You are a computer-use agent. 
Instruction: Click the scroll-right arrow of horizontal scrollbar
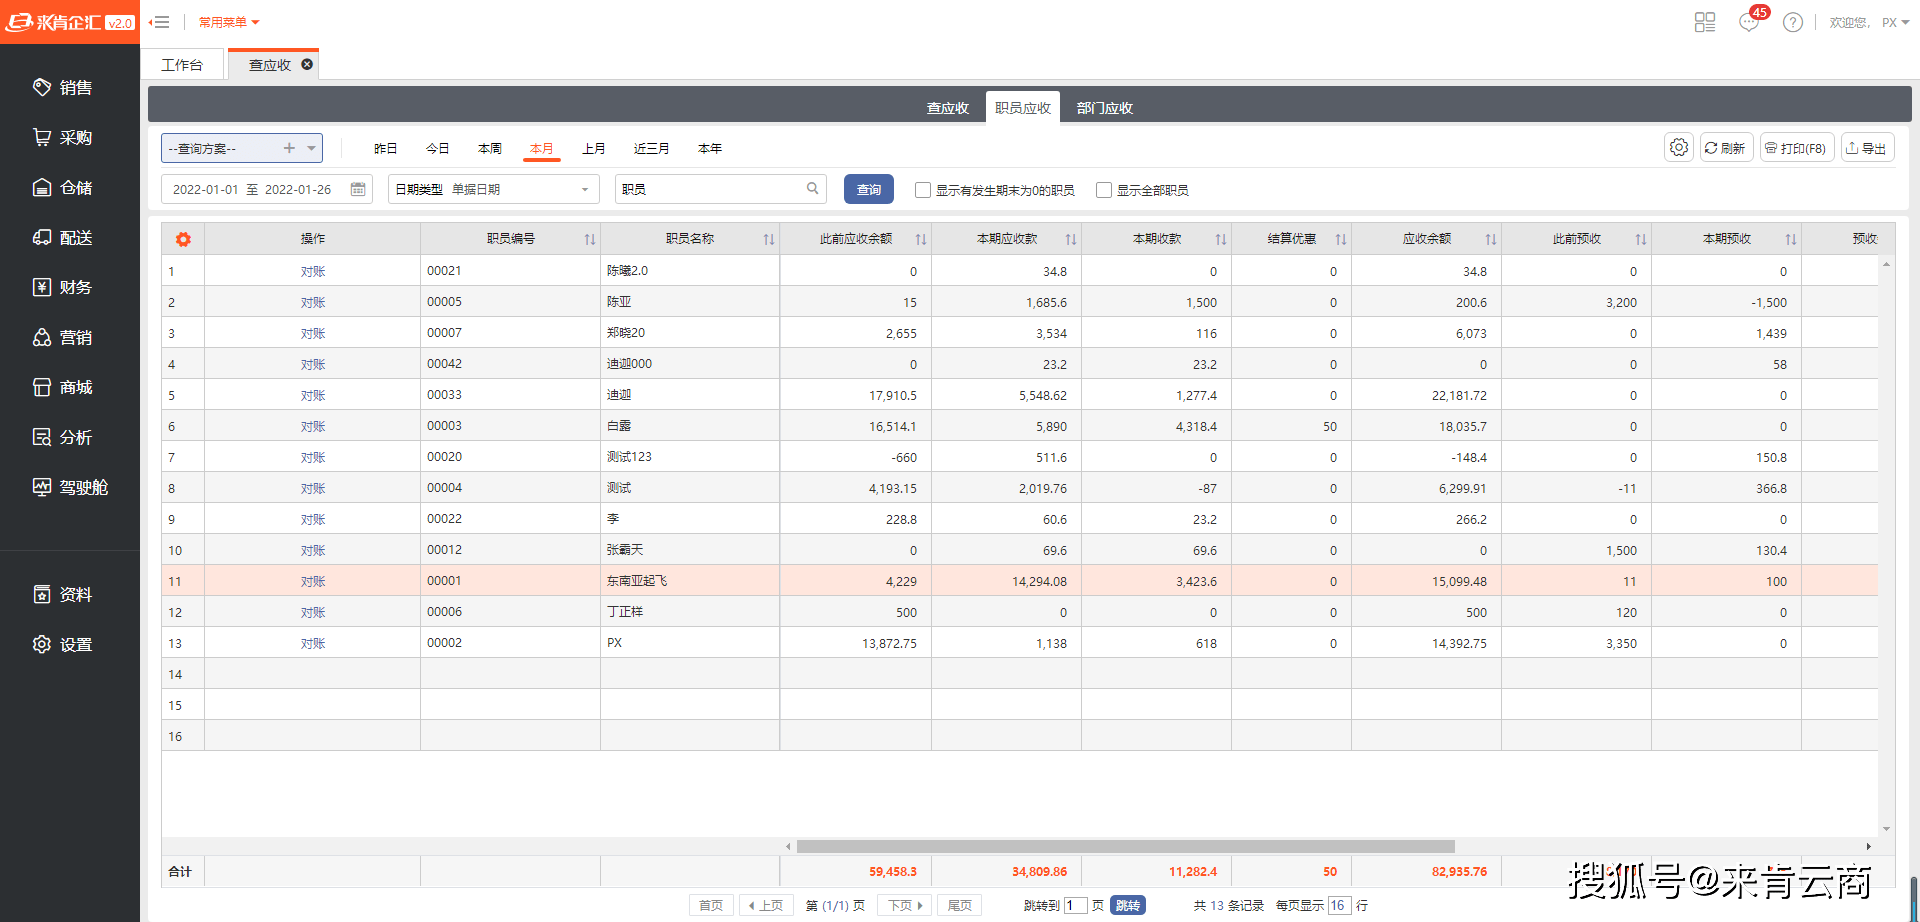pyautogui.click(x=1868, y=846)
